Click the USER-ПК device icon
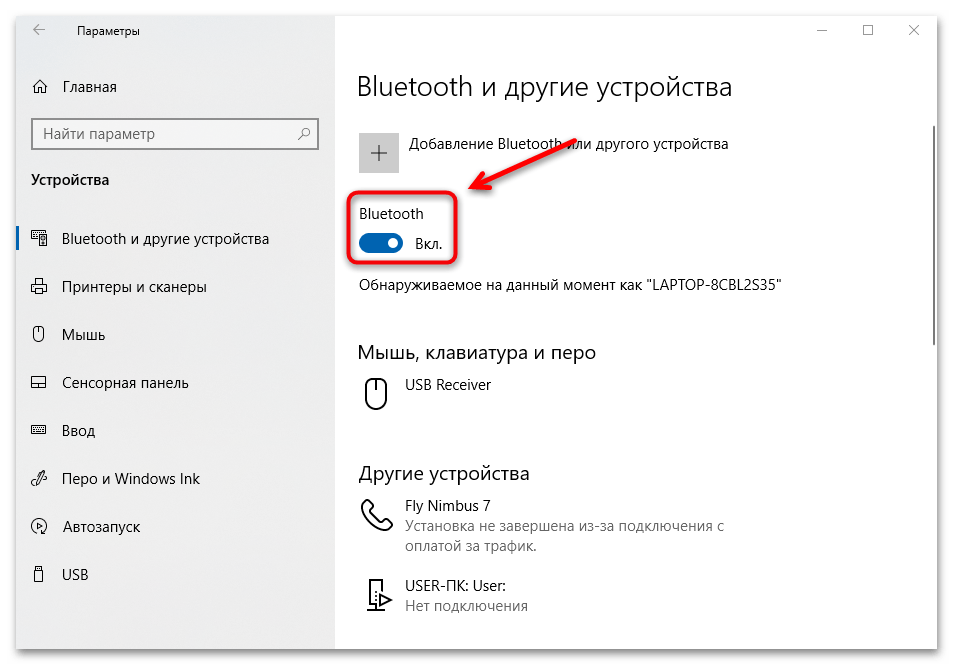This screenshot has height=665, width=953. pos(378,594)
